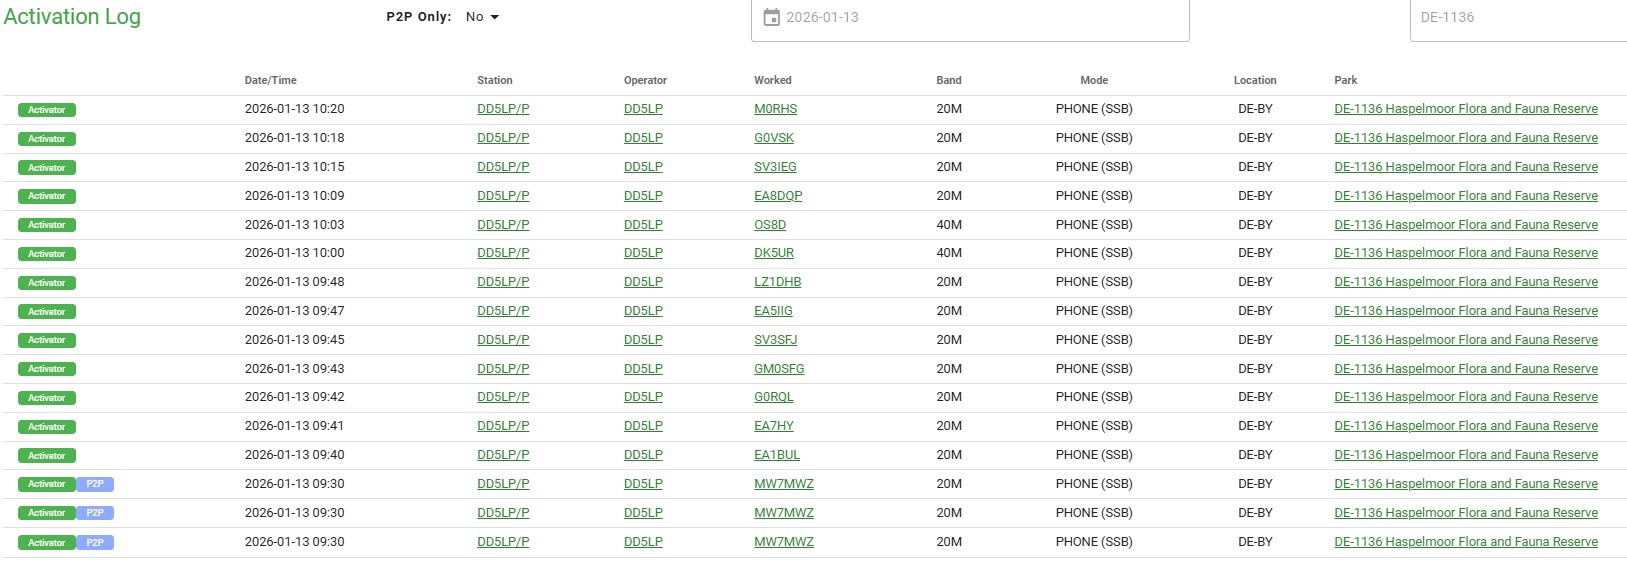Open GM0SFG worked station link

(x=779, y=369)
